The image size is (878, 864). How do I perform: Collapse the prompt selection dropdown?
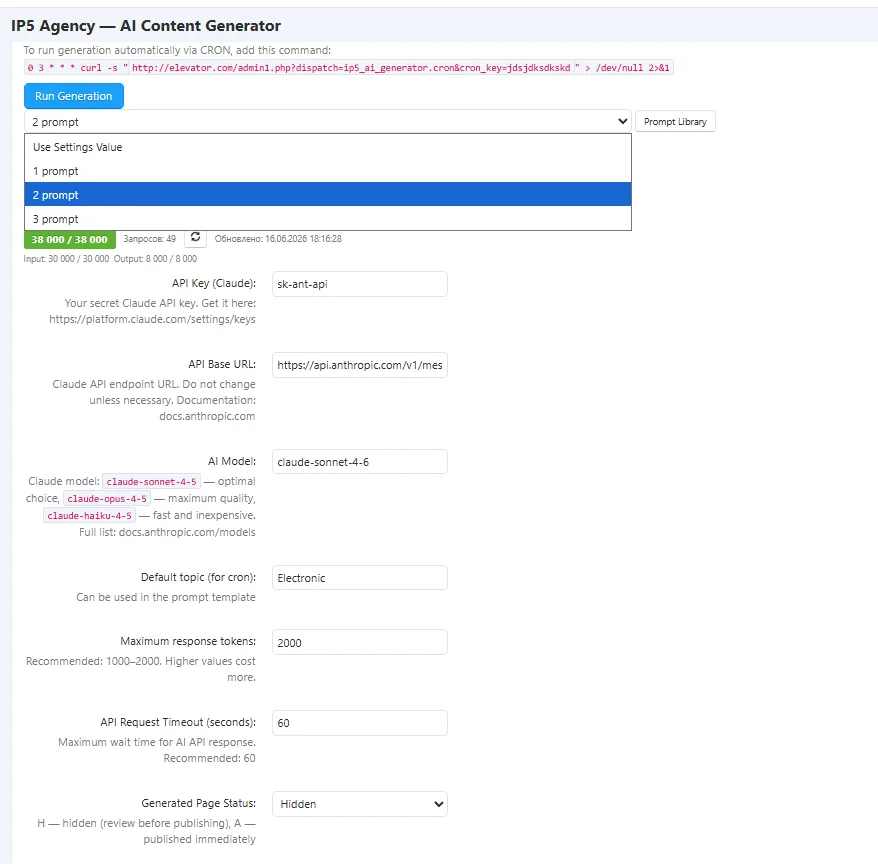[x=328, y=122]
